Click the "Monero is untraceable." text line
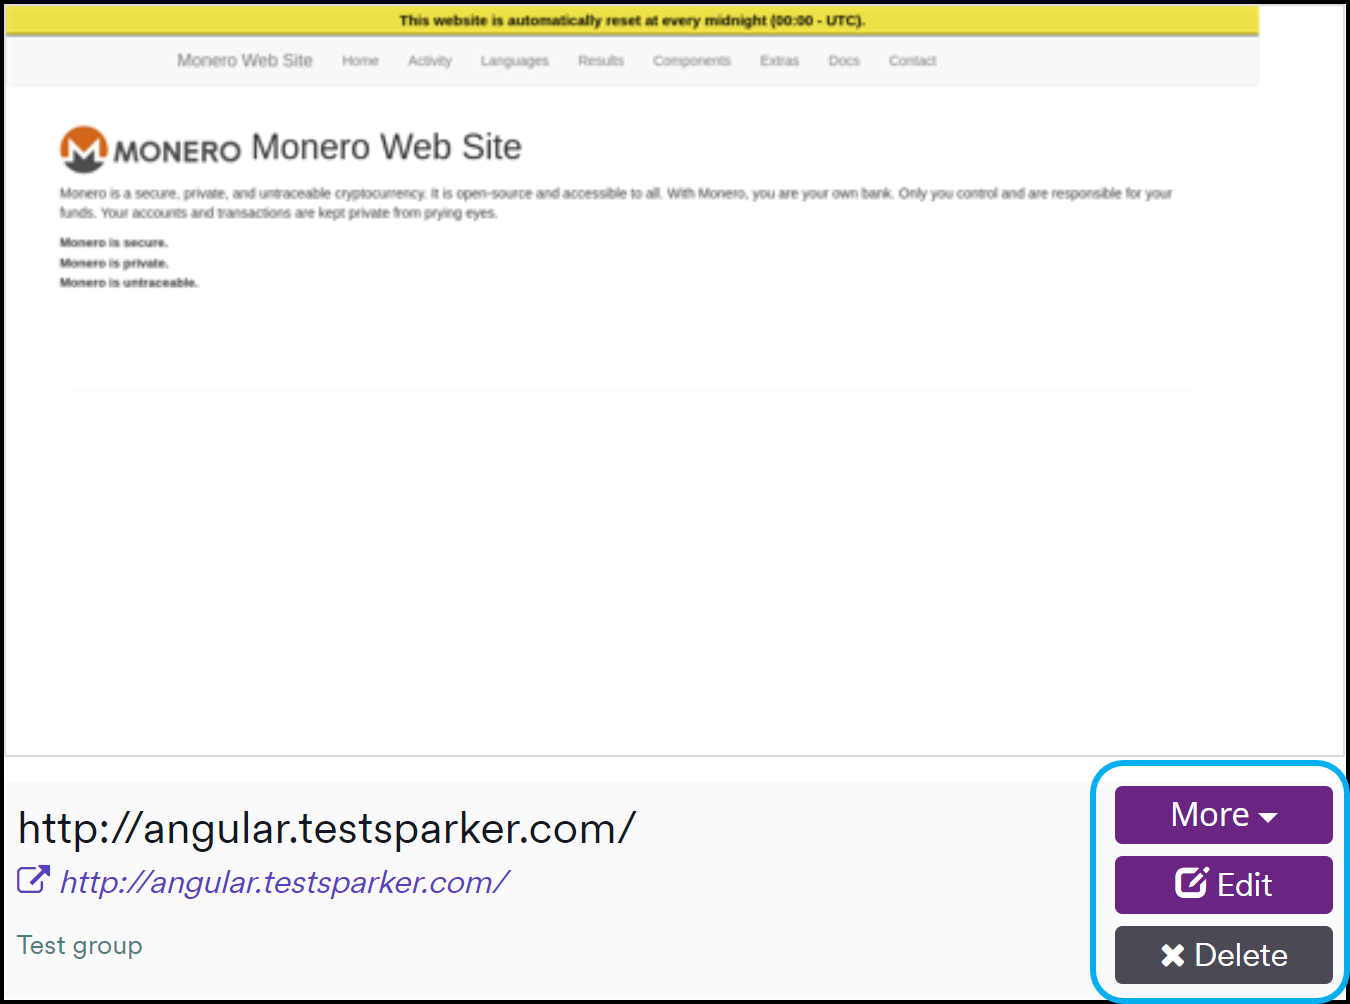Viewport: 1350px width, 1004px height. pos(129,283)
